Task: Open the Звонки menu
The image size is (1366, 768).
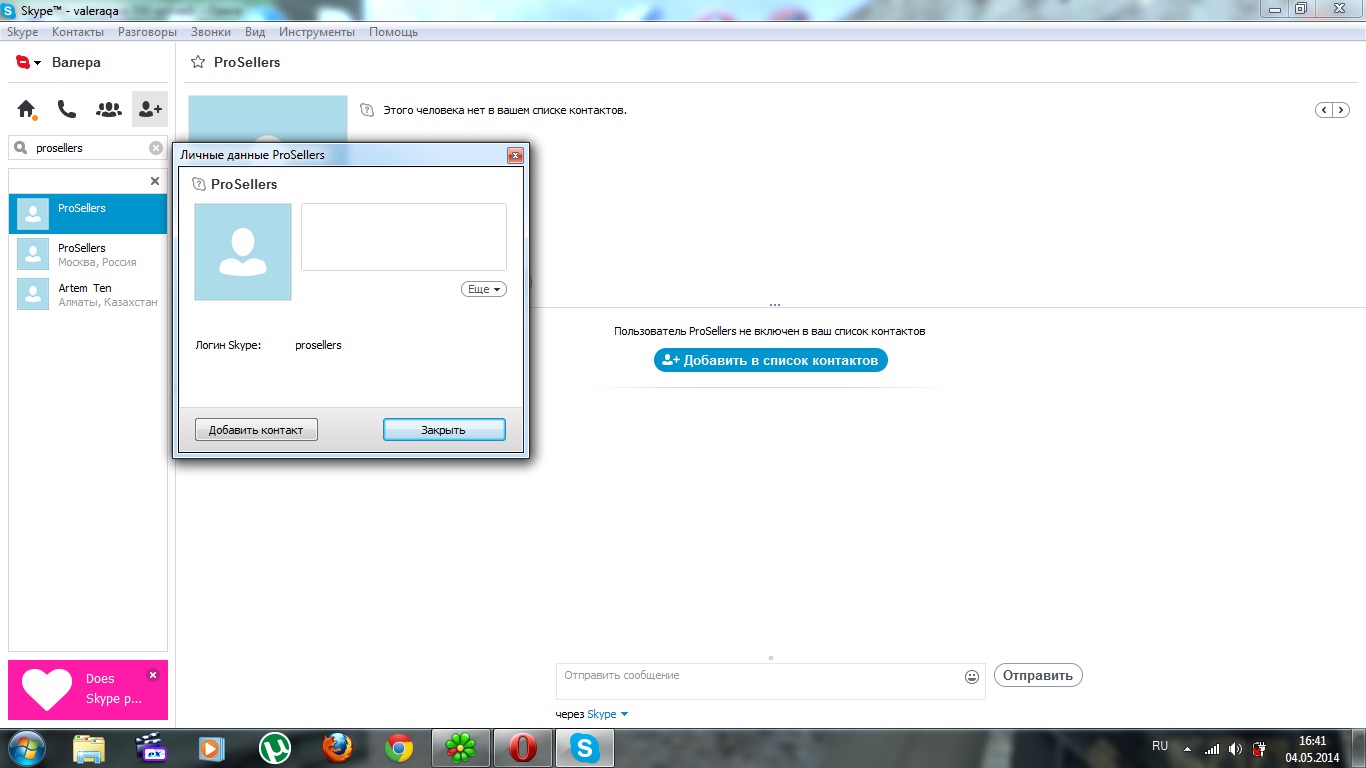Action: tap(211, 32)
